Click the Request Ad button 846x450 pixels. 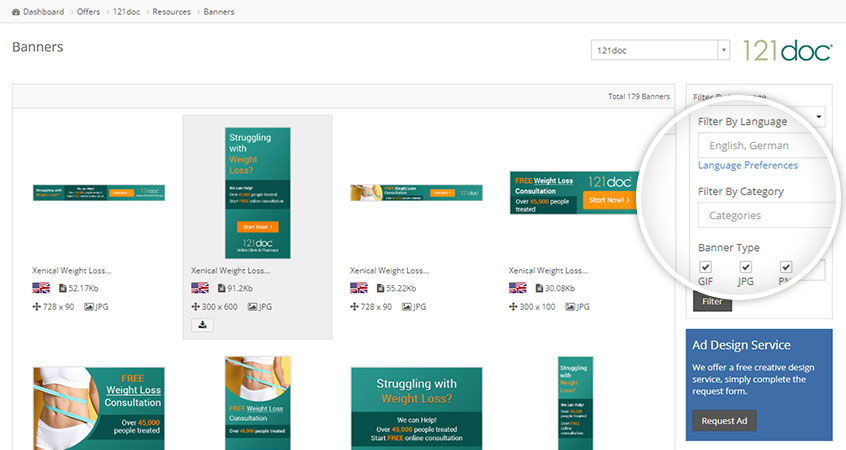click(724, 421)
